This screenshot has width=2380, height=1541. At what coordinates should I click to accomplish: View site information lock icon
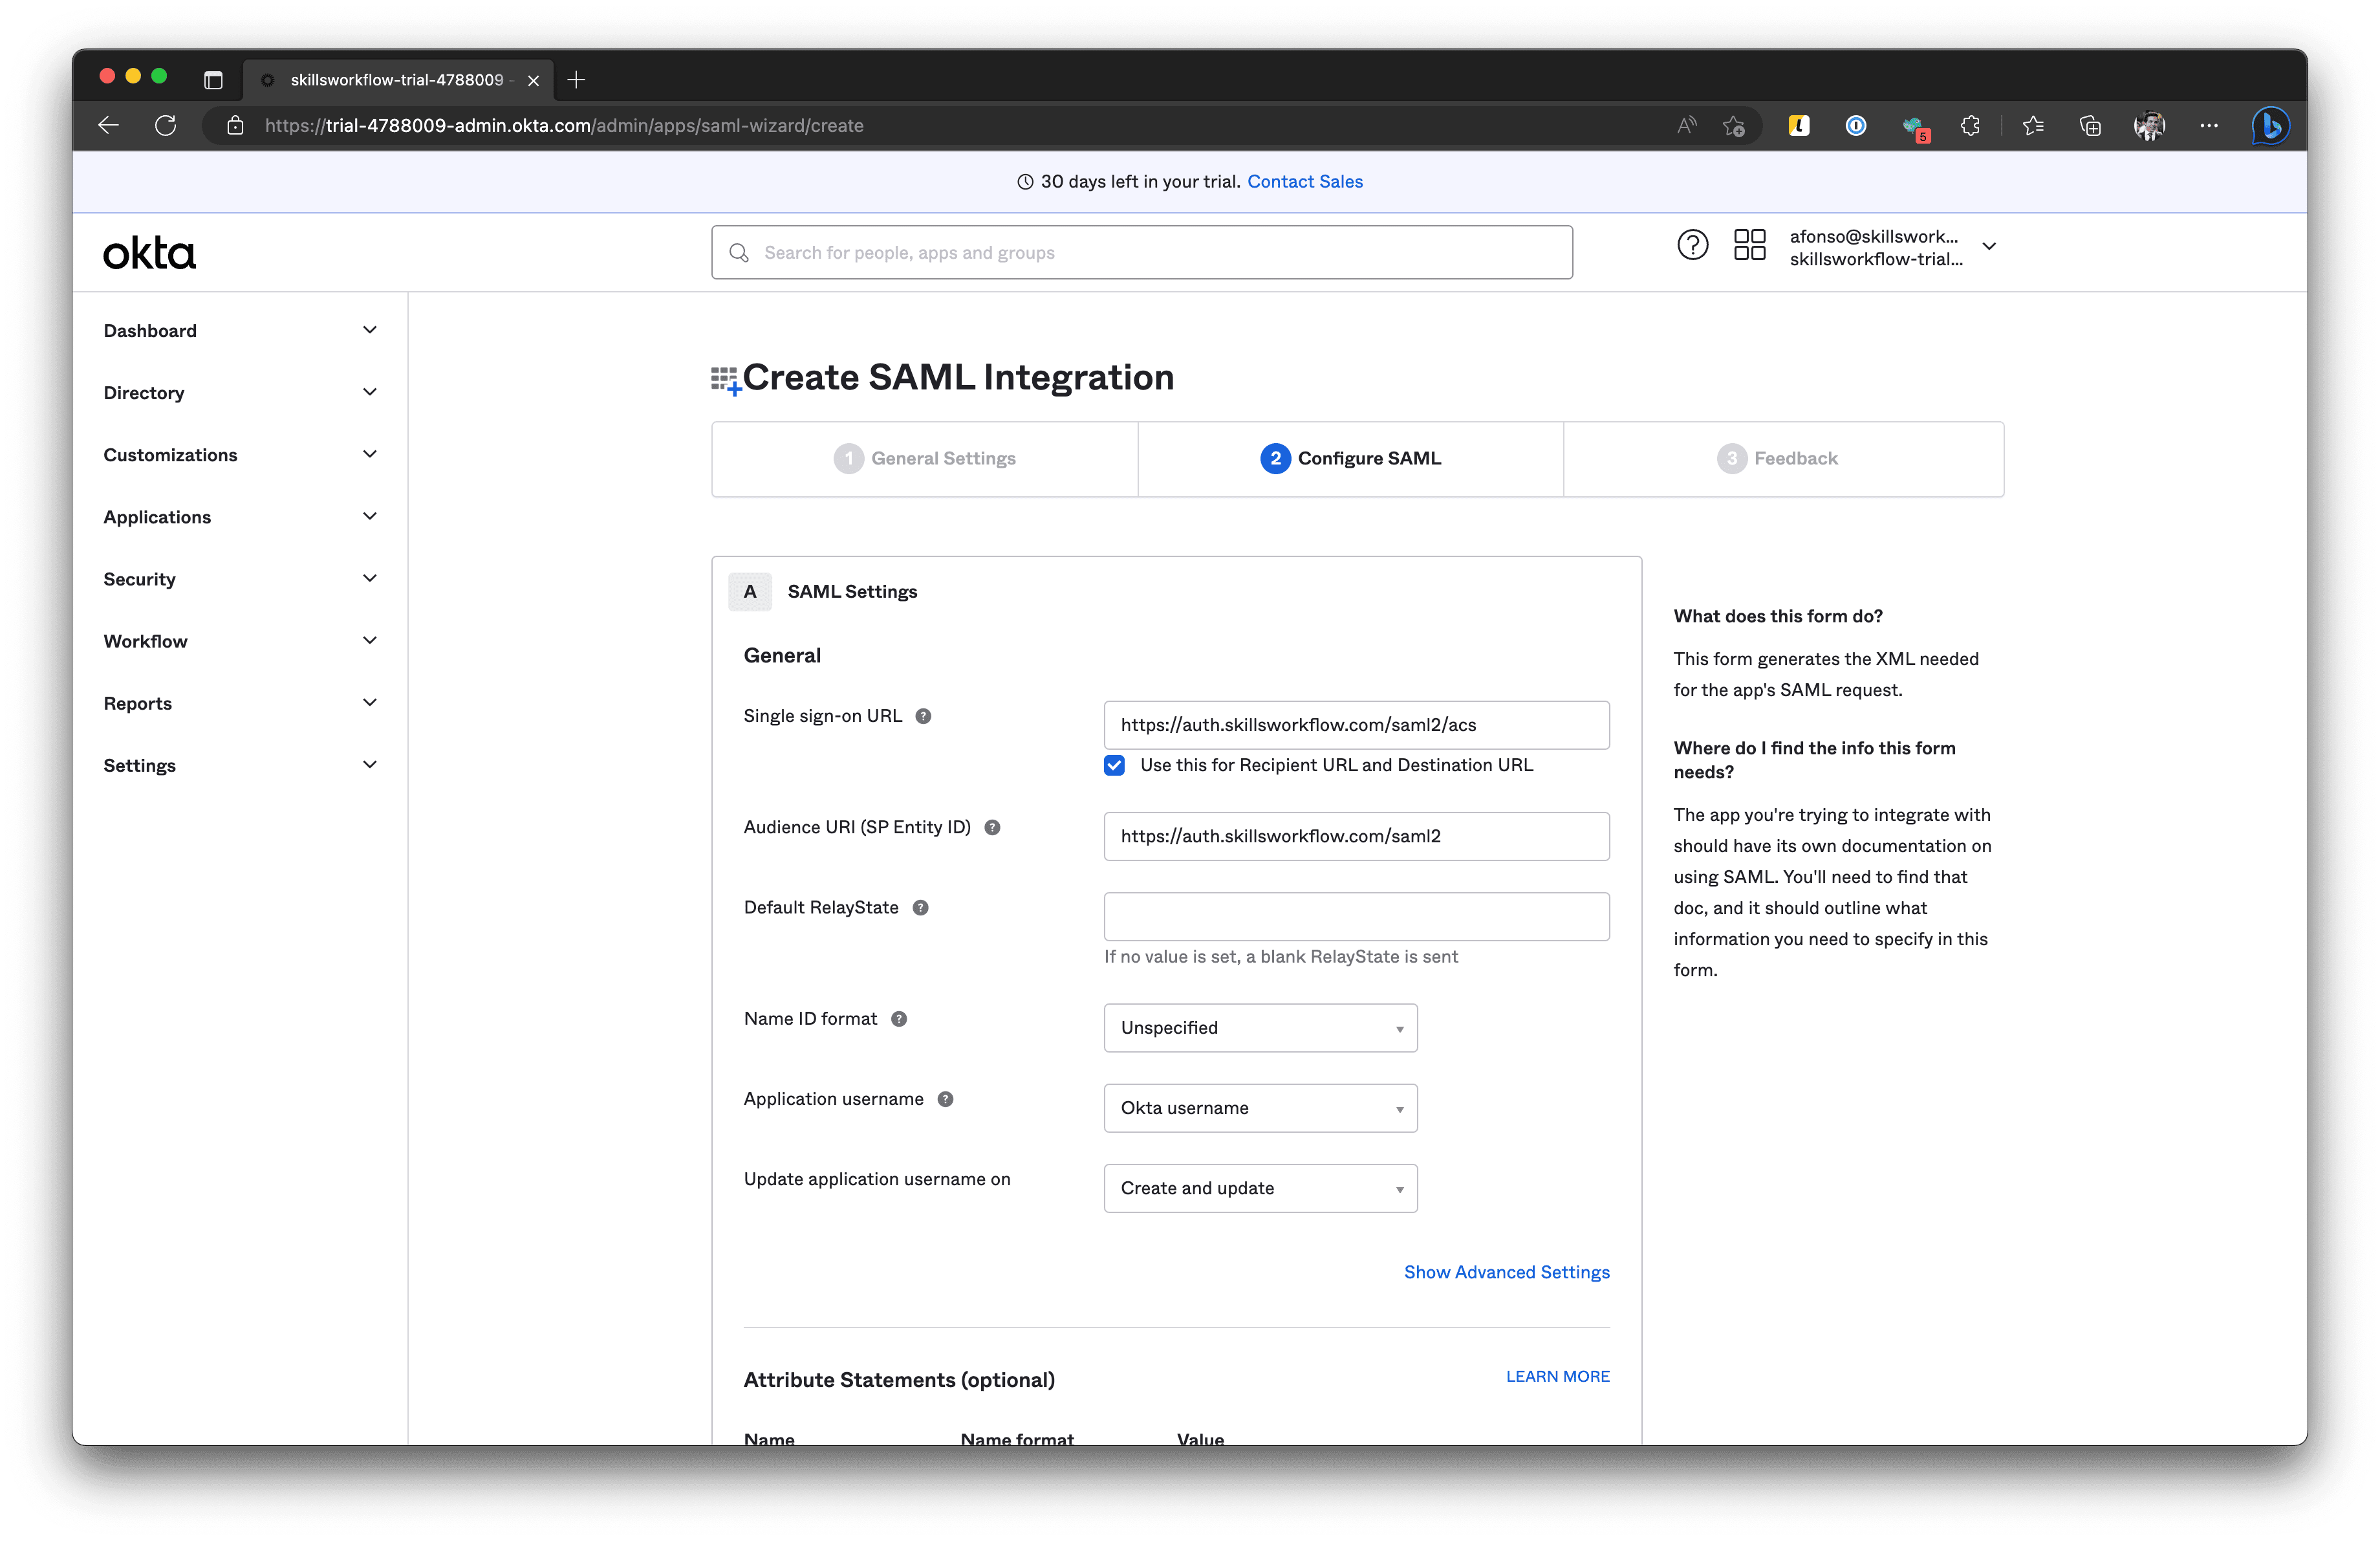click(x=235, y=125)
